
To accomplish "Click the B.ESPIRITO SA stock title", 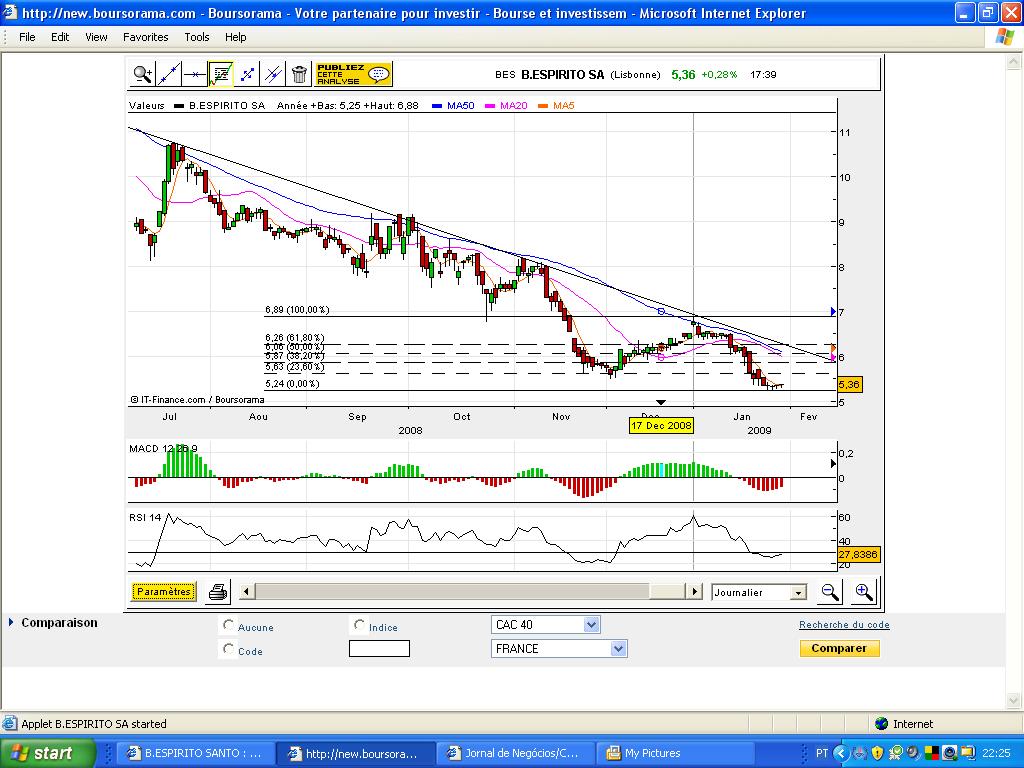I will (x=562, y=74).
